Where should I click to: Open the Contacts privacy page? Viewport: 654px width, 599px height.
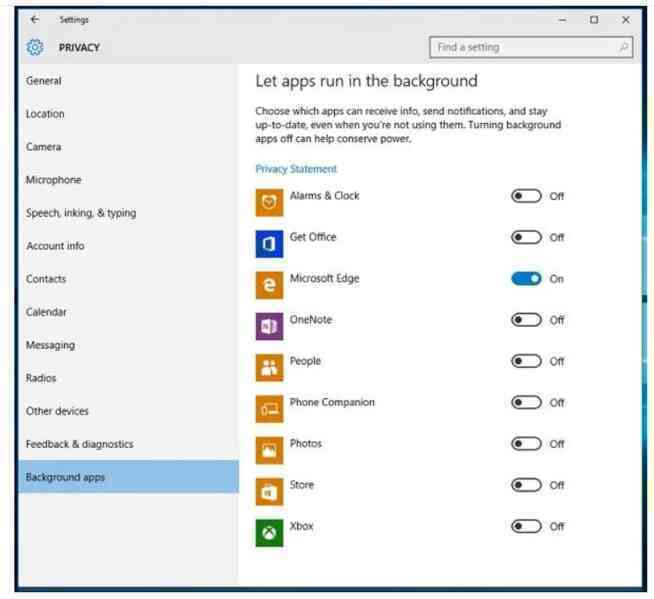click(128, 279)
